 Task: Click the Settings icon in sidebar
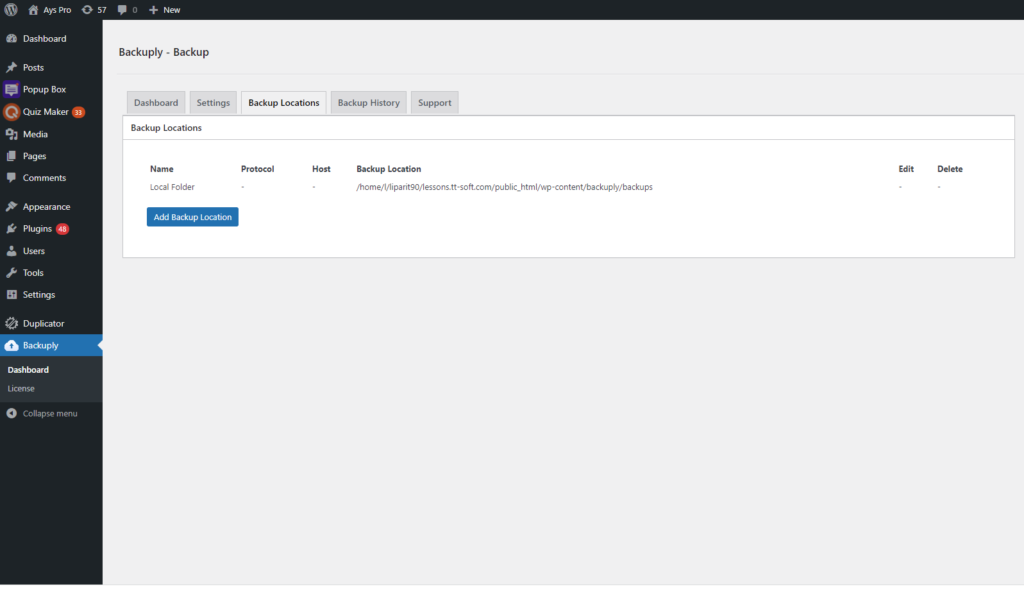click(12, 294)
